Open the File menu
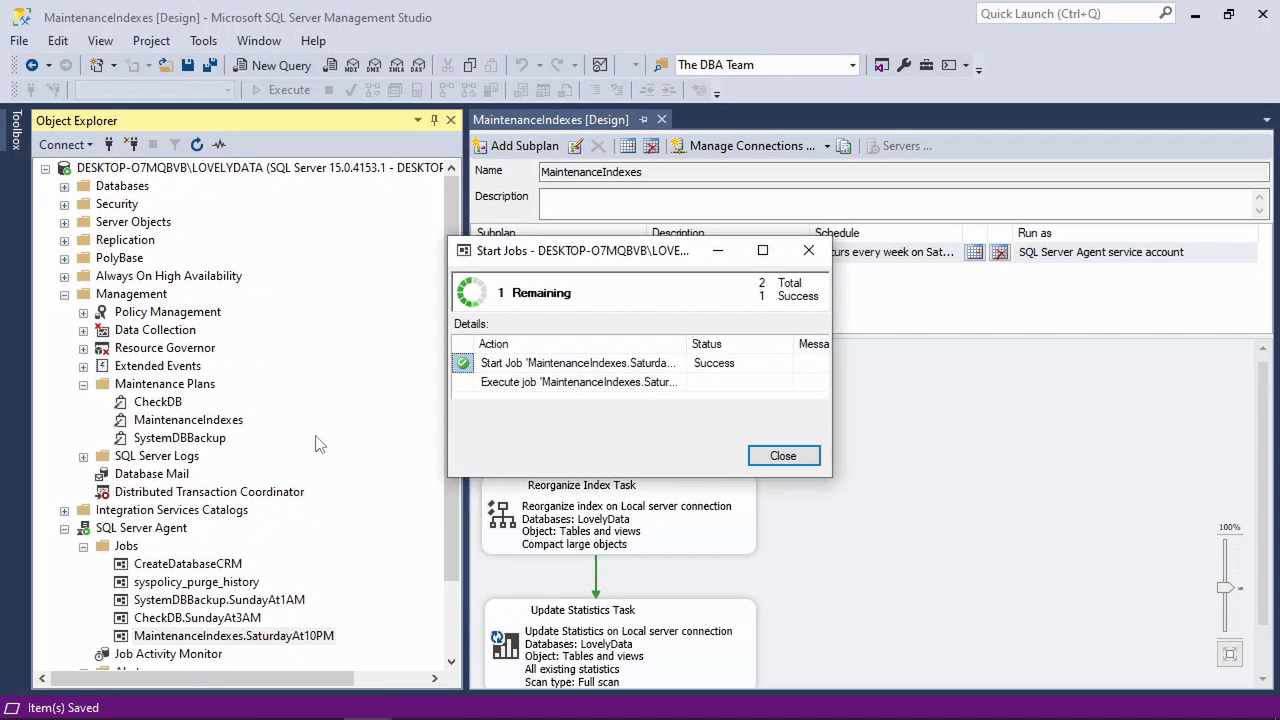This screenshot has width=1280, height=720. [19, 41]
